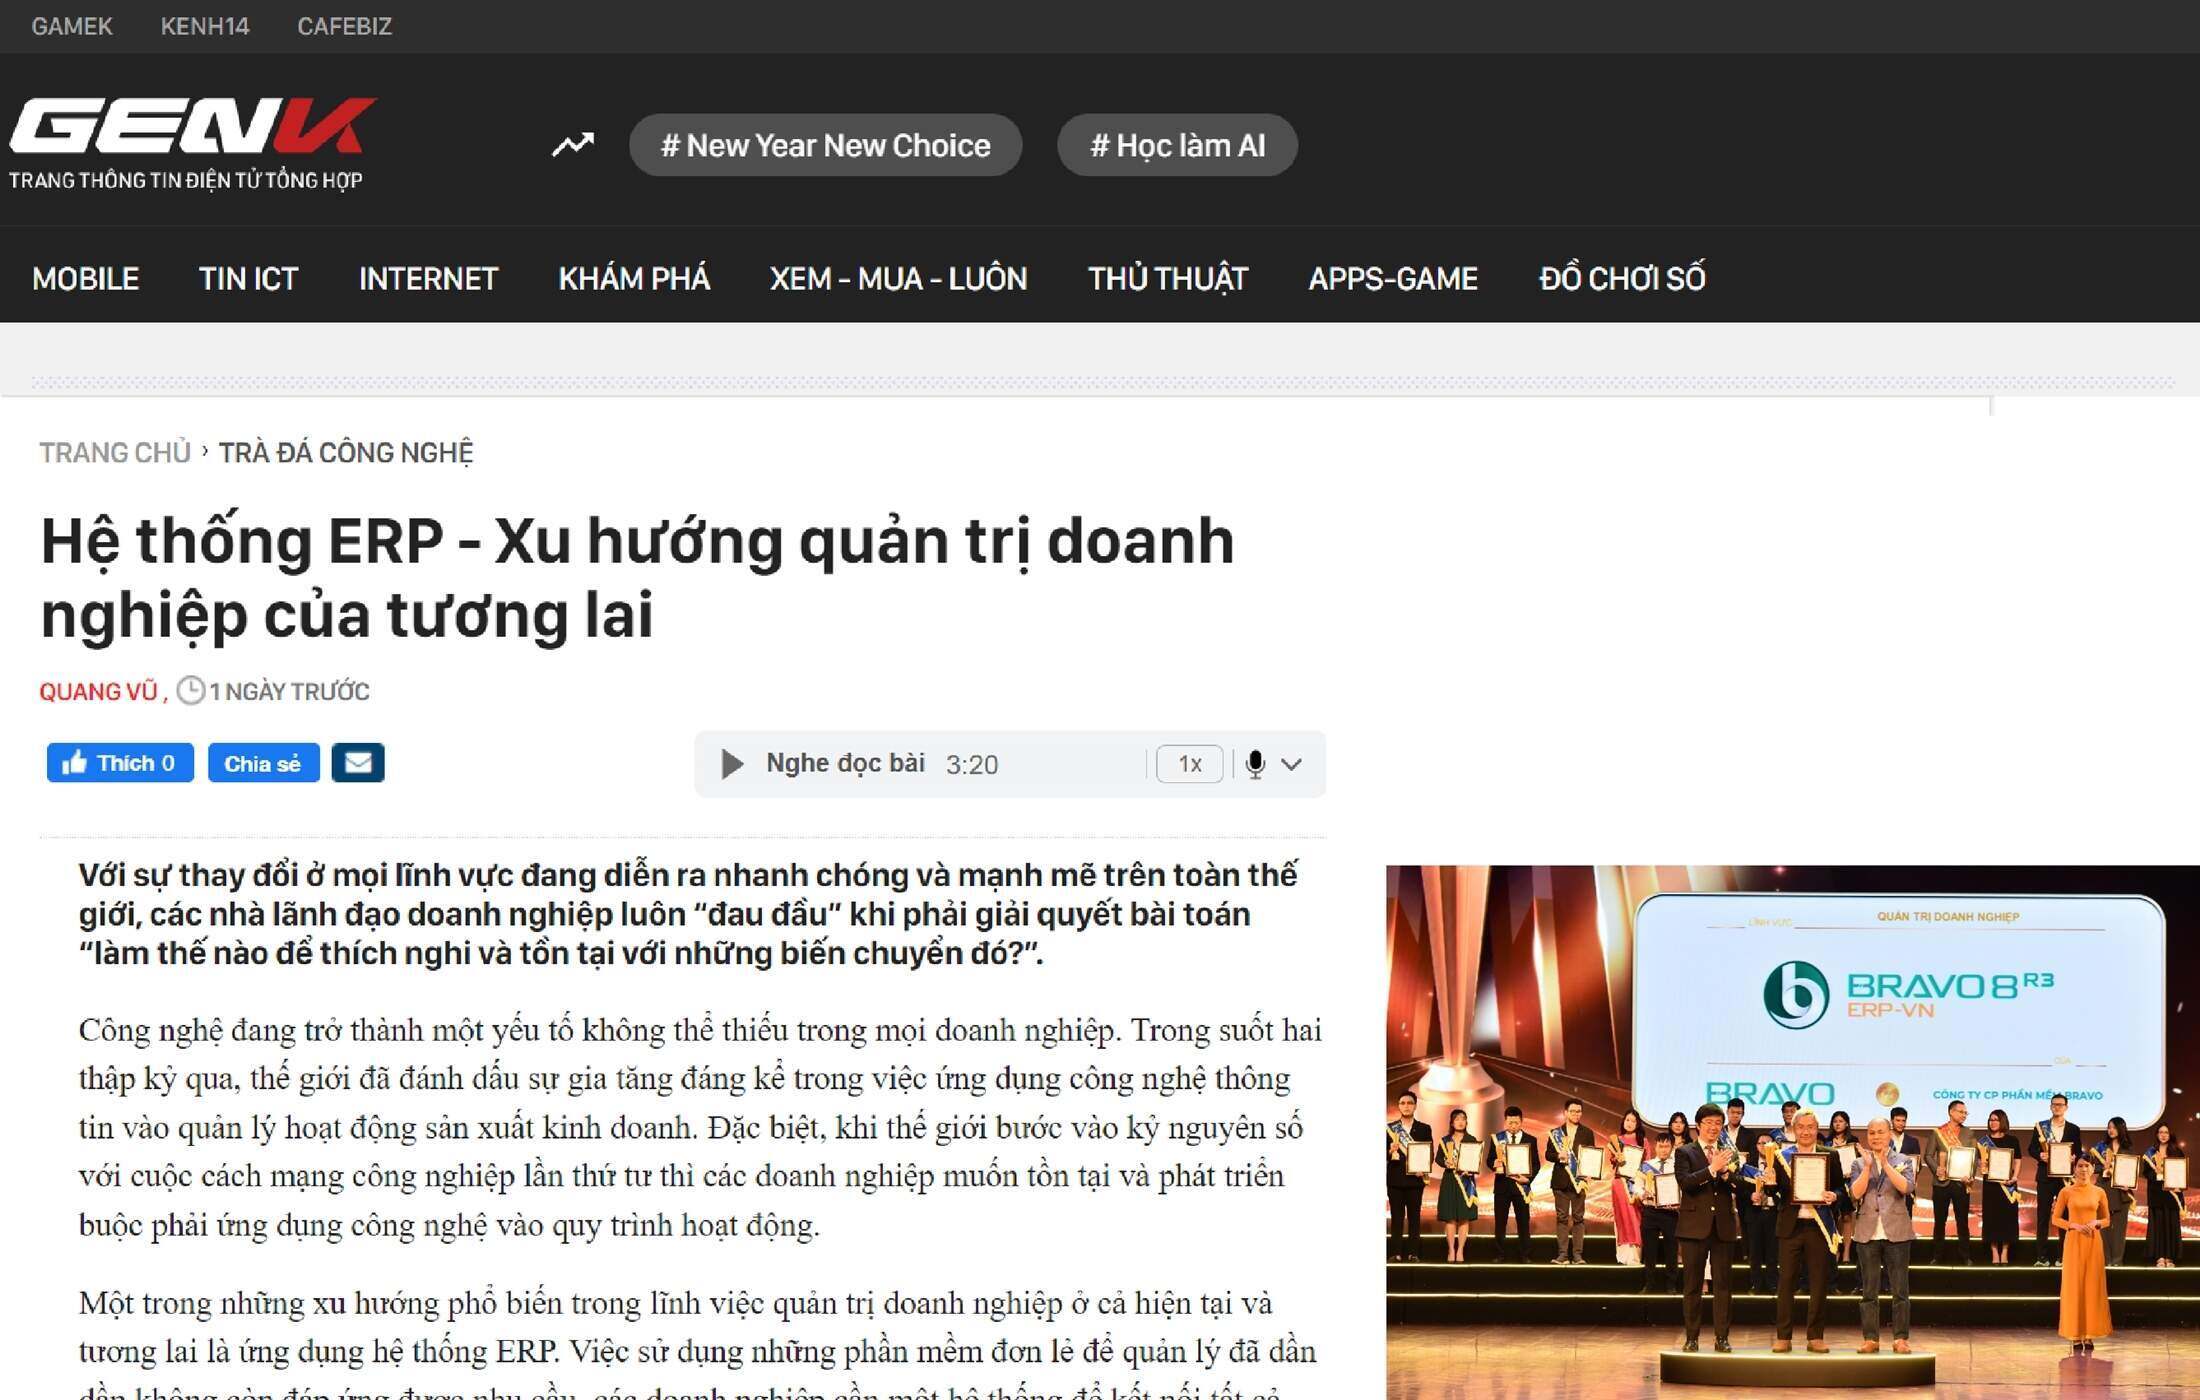Click the trending arrow icon

[573, 145]
